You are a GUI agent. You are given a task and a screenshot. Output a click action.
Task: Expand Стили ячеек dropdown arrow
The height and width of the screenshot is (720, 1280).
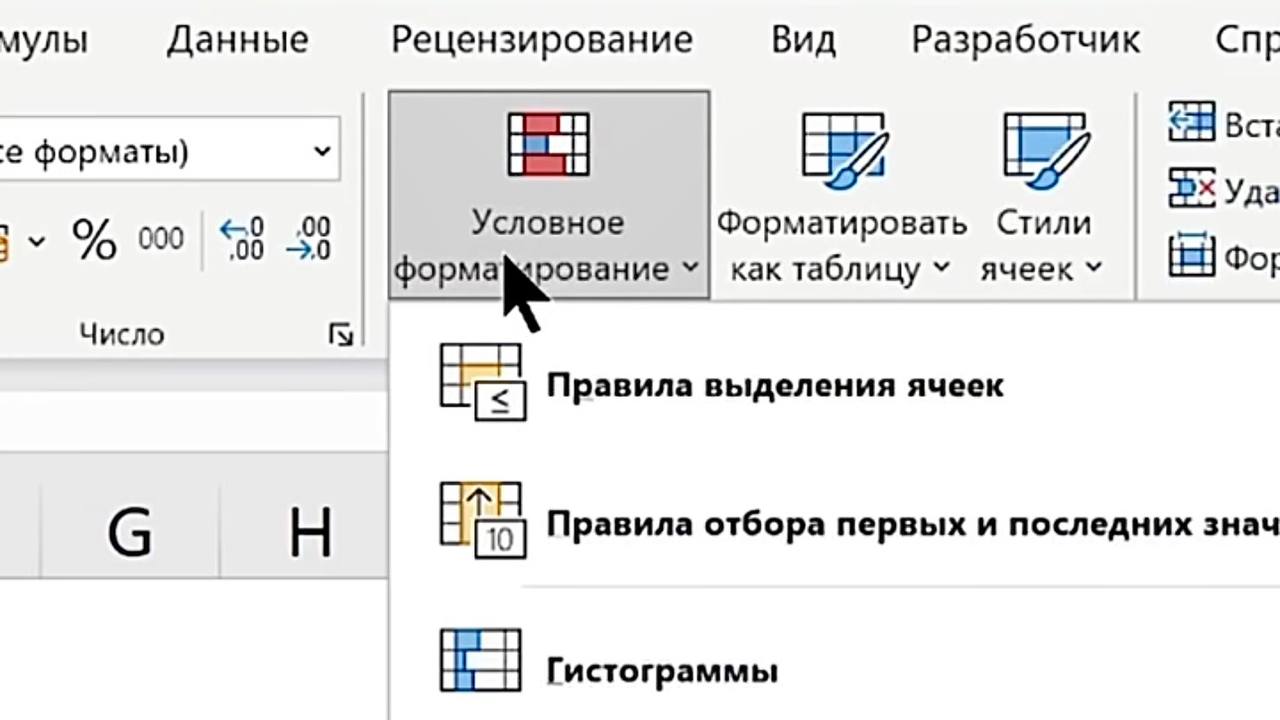(1093, 269)
